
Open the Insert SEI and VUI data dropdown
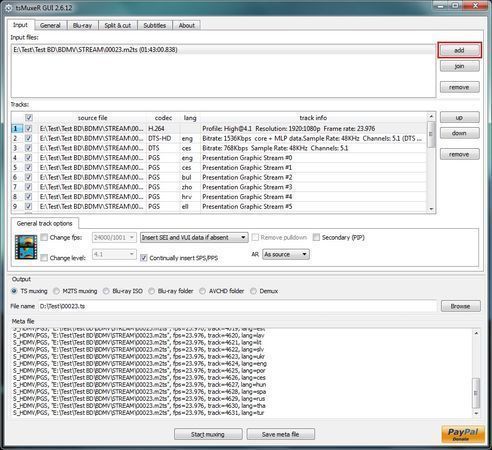(x=194, y=237)
